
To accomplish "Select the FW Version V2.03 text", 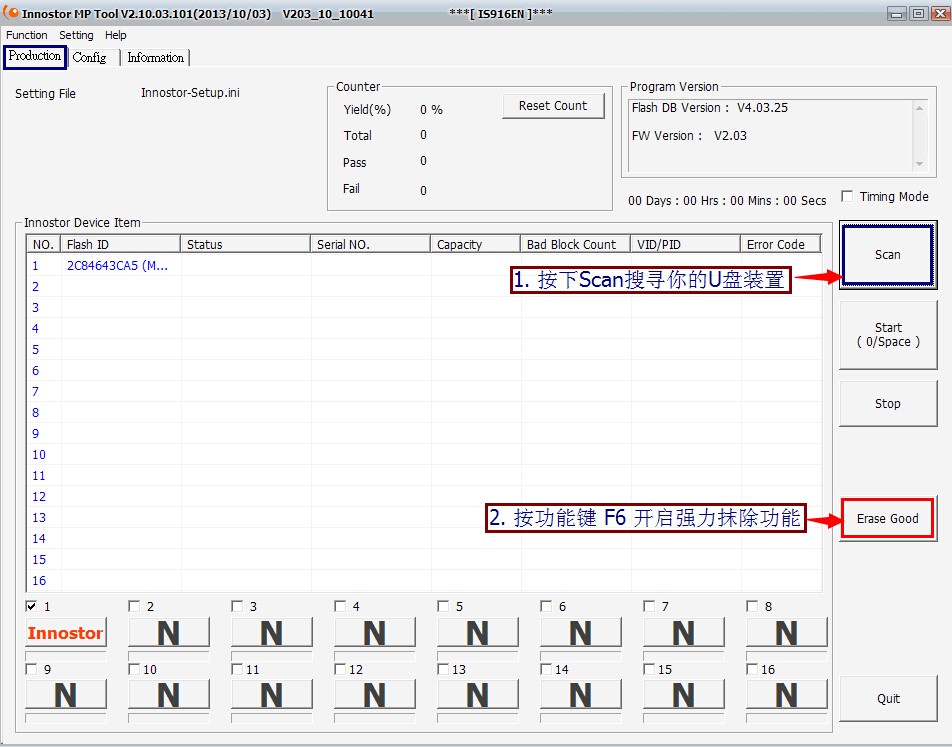I will point(689,135).
